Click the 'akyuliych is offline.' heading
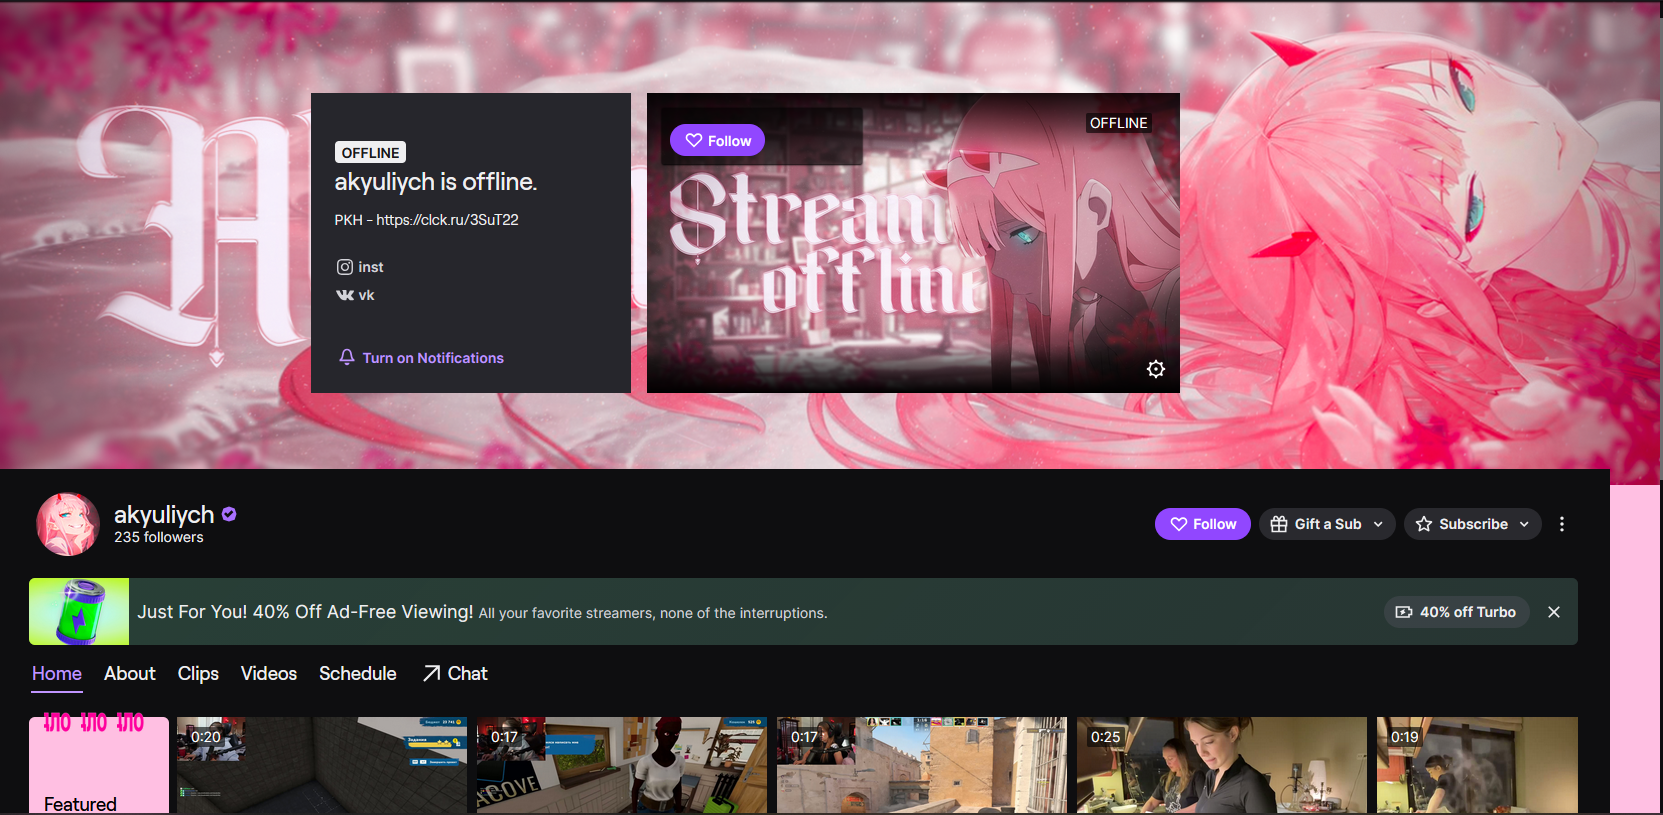1663x815 pixels. pos(436,181)
